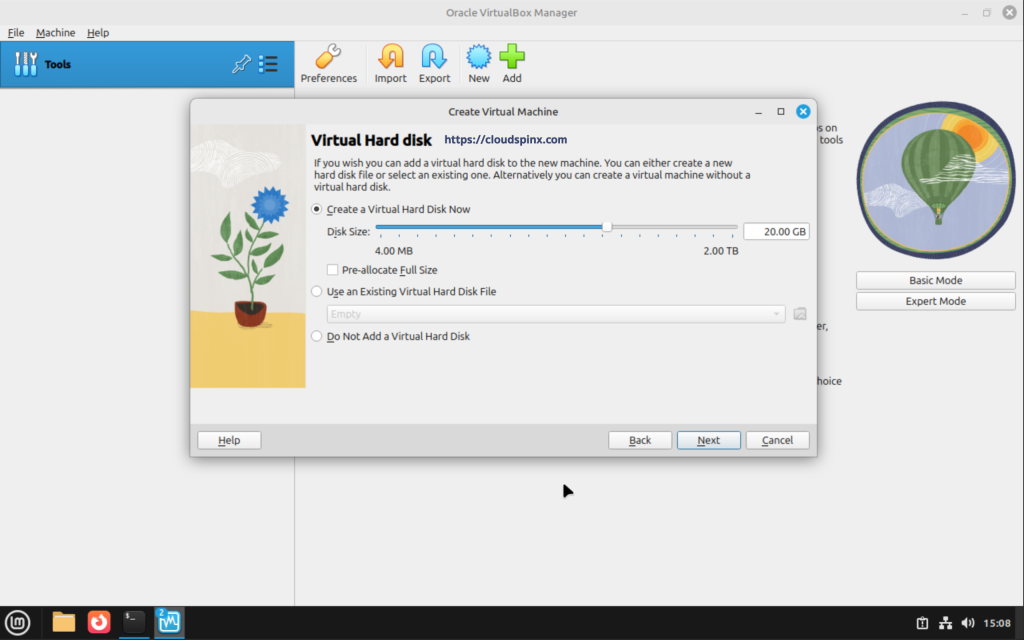Click the Next button

(x=708, y=440)
